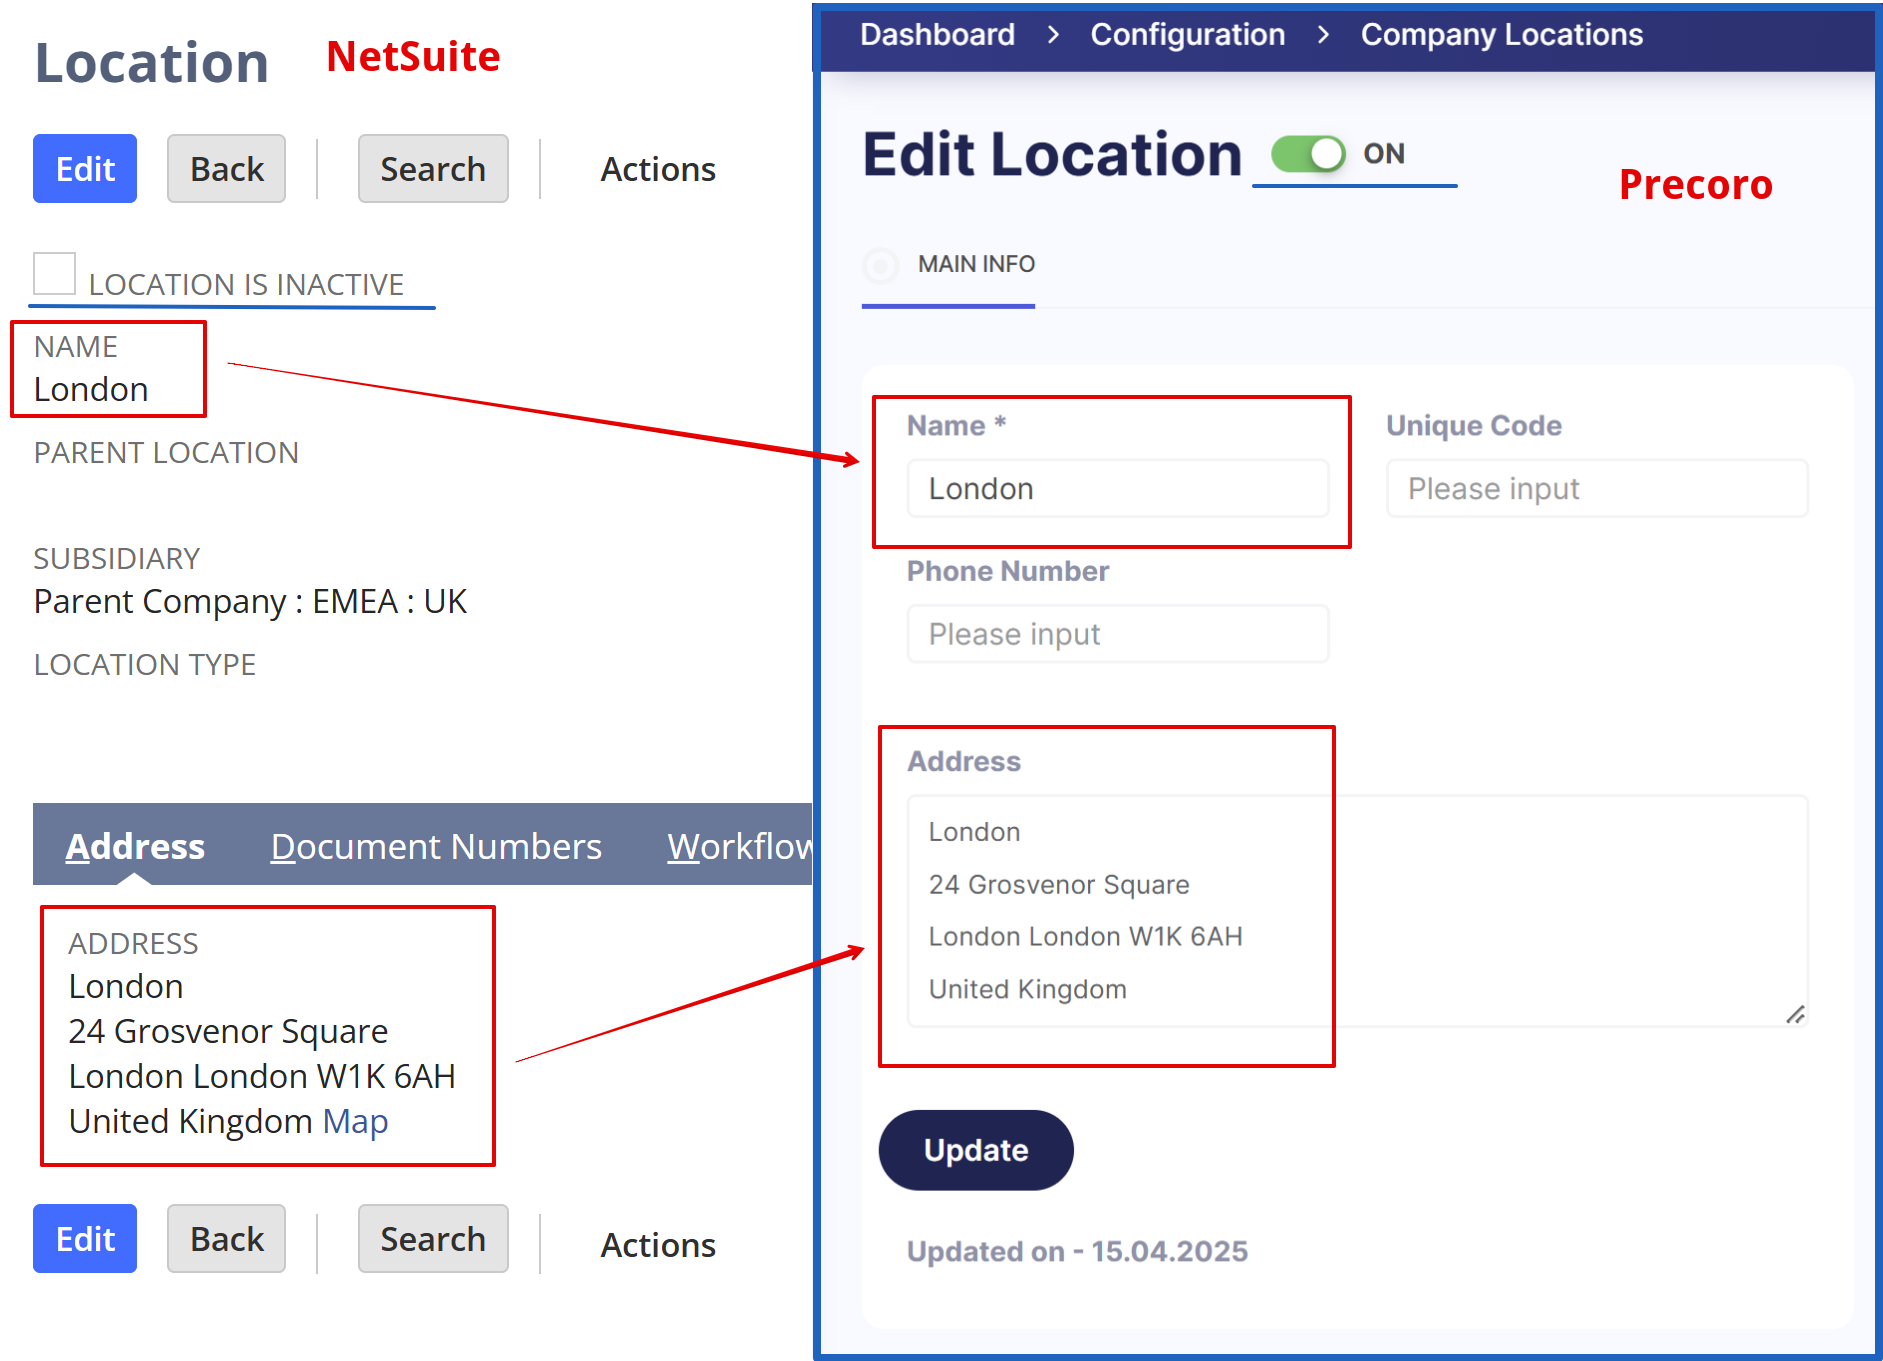Click the Name field containing London
Viewport: 1883px width, 1361px height.
click(x=1118, y=488)
